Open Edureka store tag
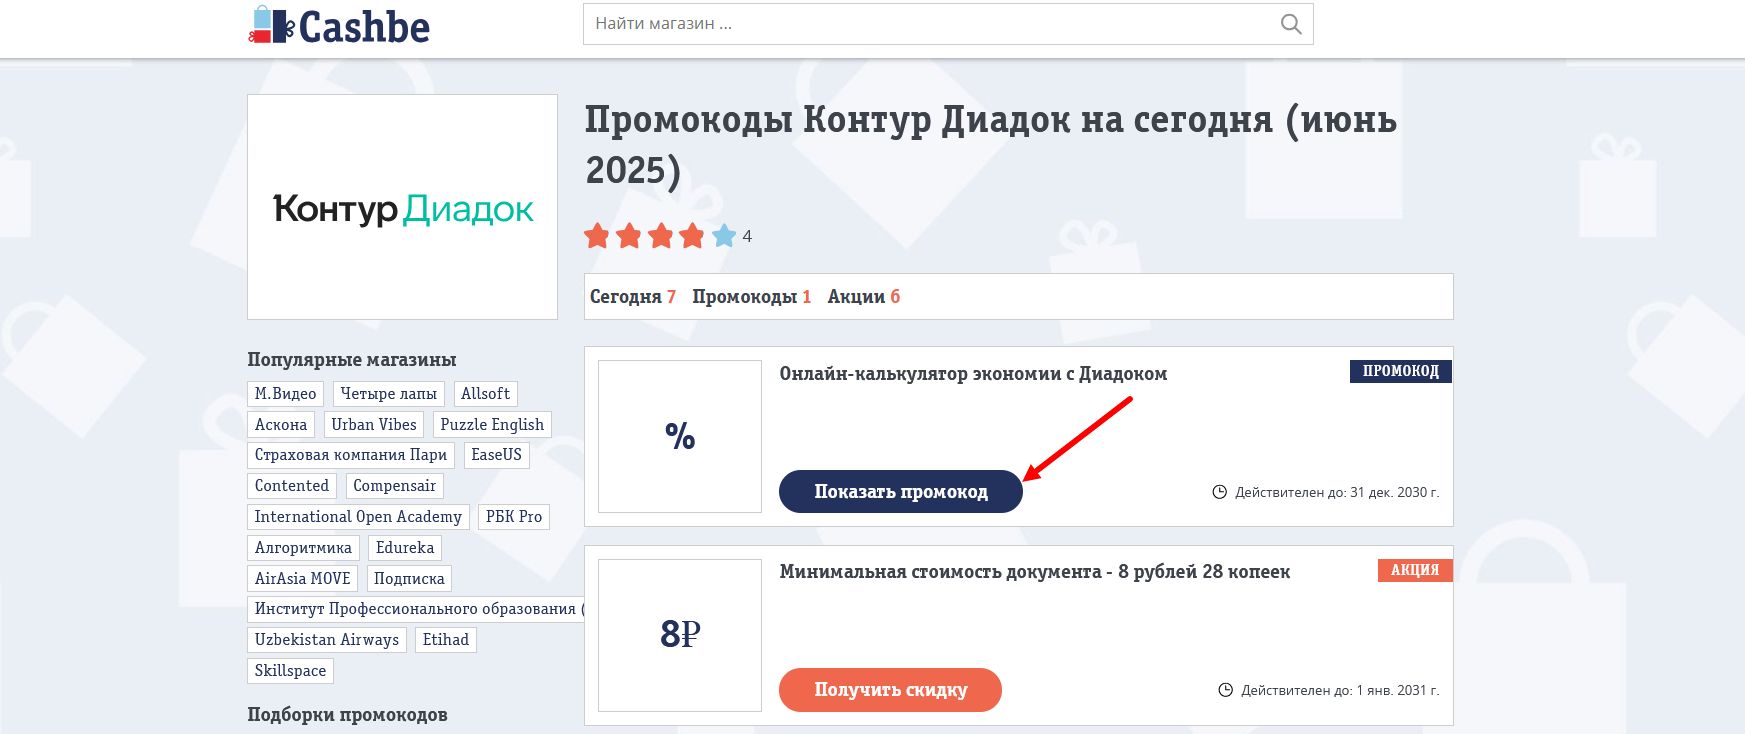Screen dimensions: 1745x734 405,548
